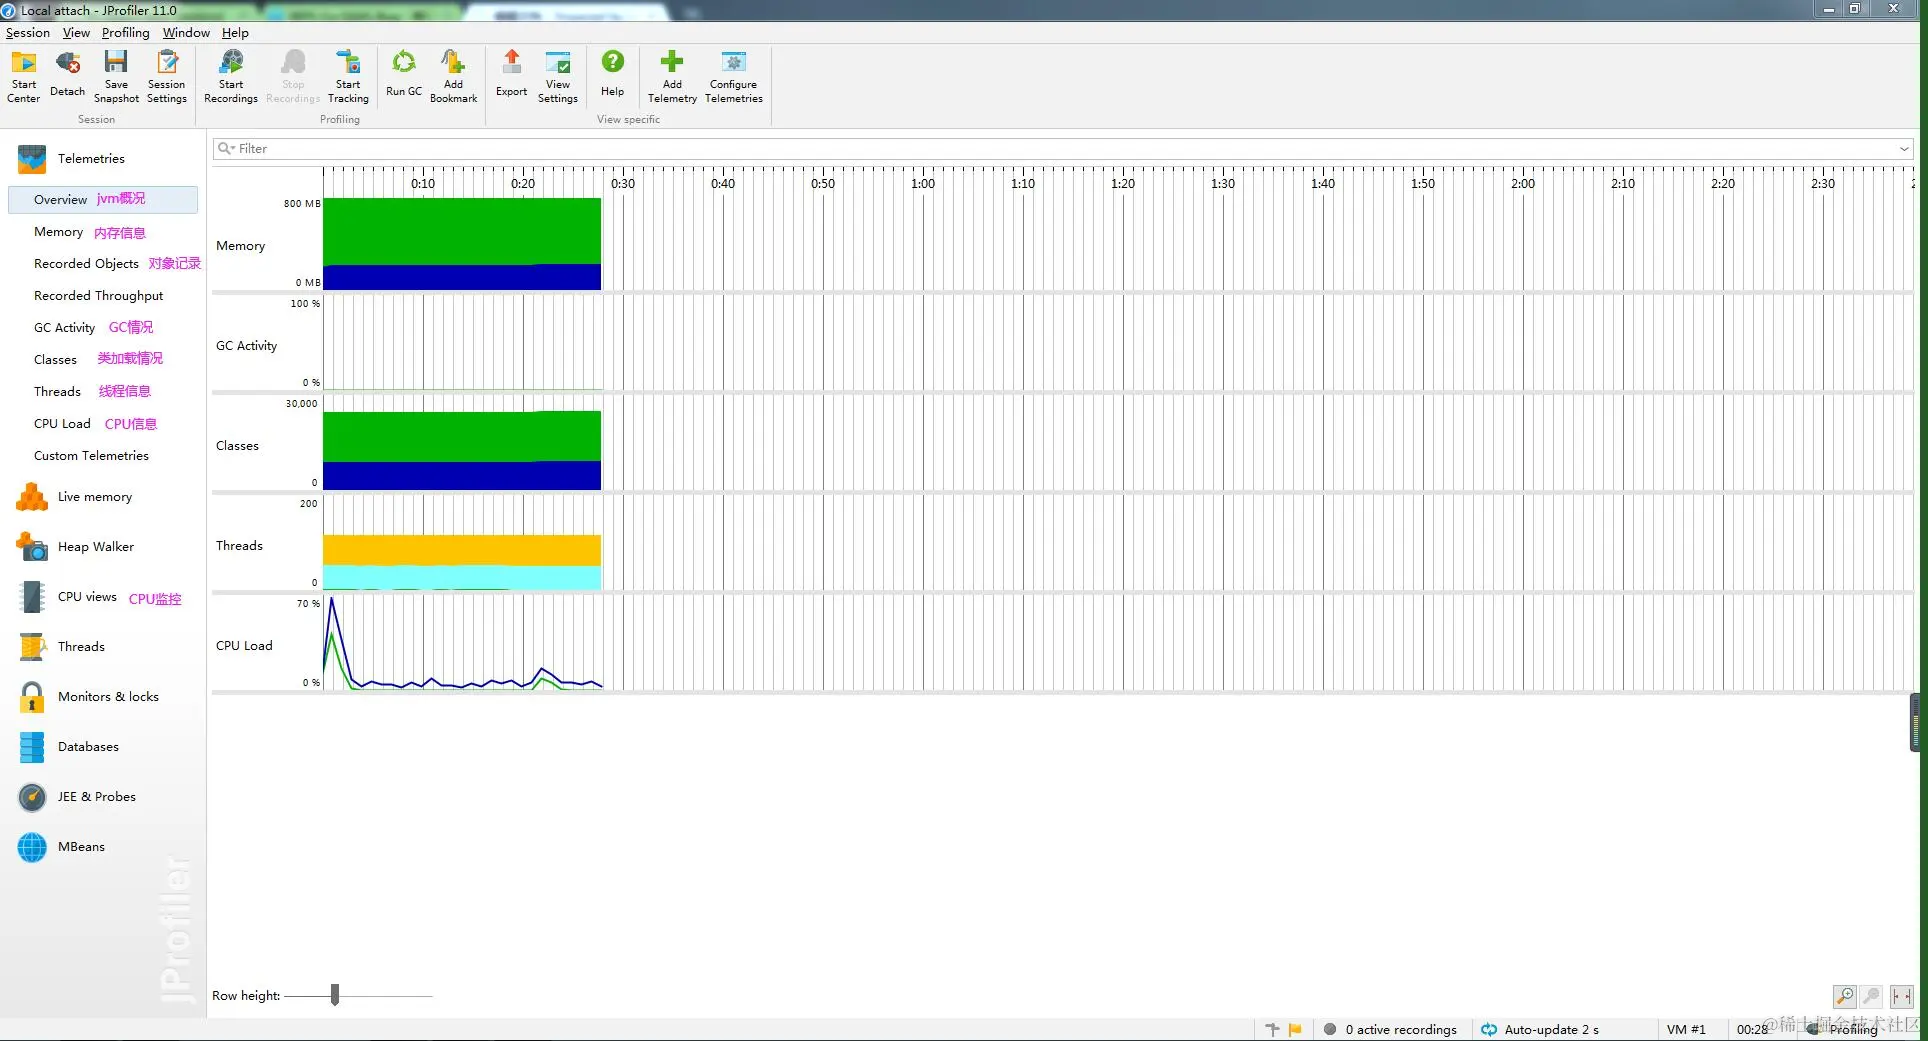This screenshot has height=1041, width=1928.
Task: Click inside the Filter input field
Action: click(1062, 149)
